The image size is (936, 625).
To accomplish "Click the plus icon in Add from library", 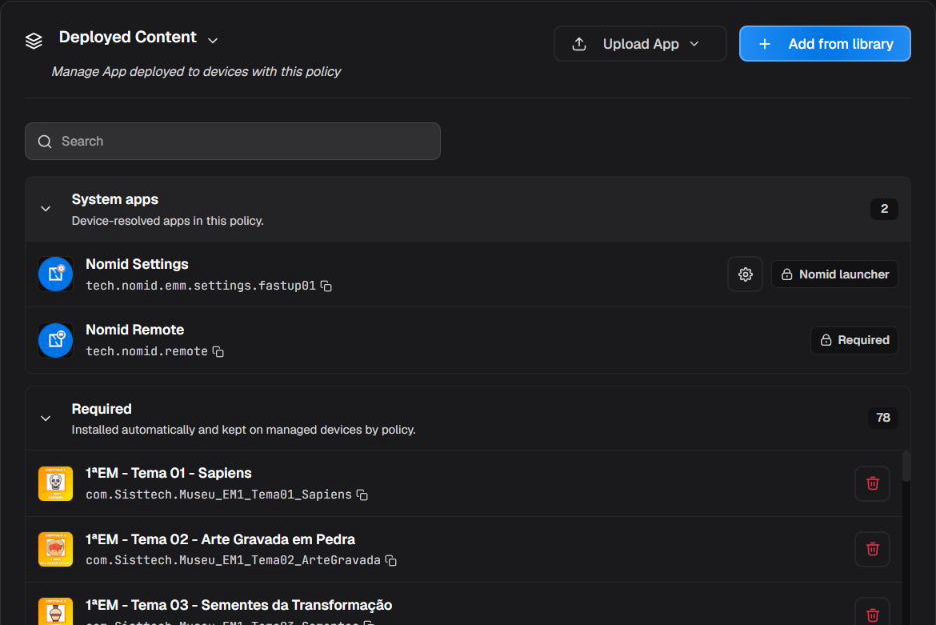I will (764, 44).
